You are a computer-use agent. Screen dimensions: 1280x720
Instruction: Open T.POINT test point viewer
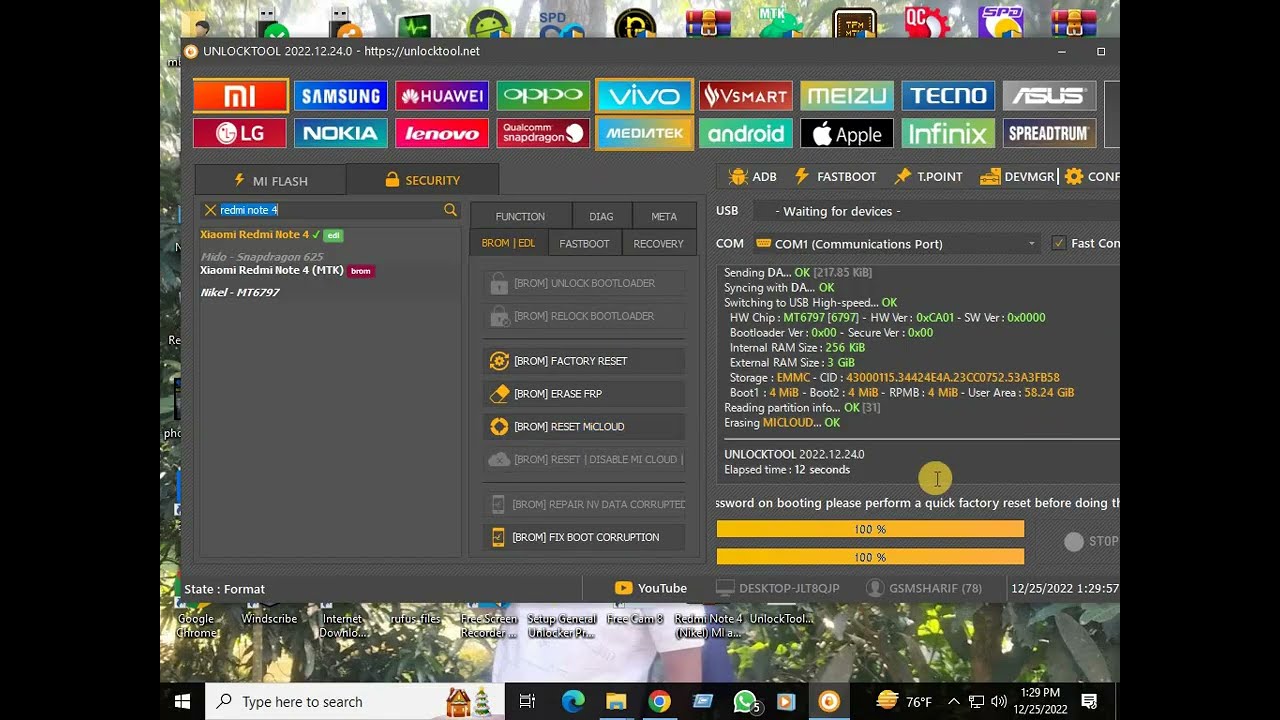(x=928, y=177)
